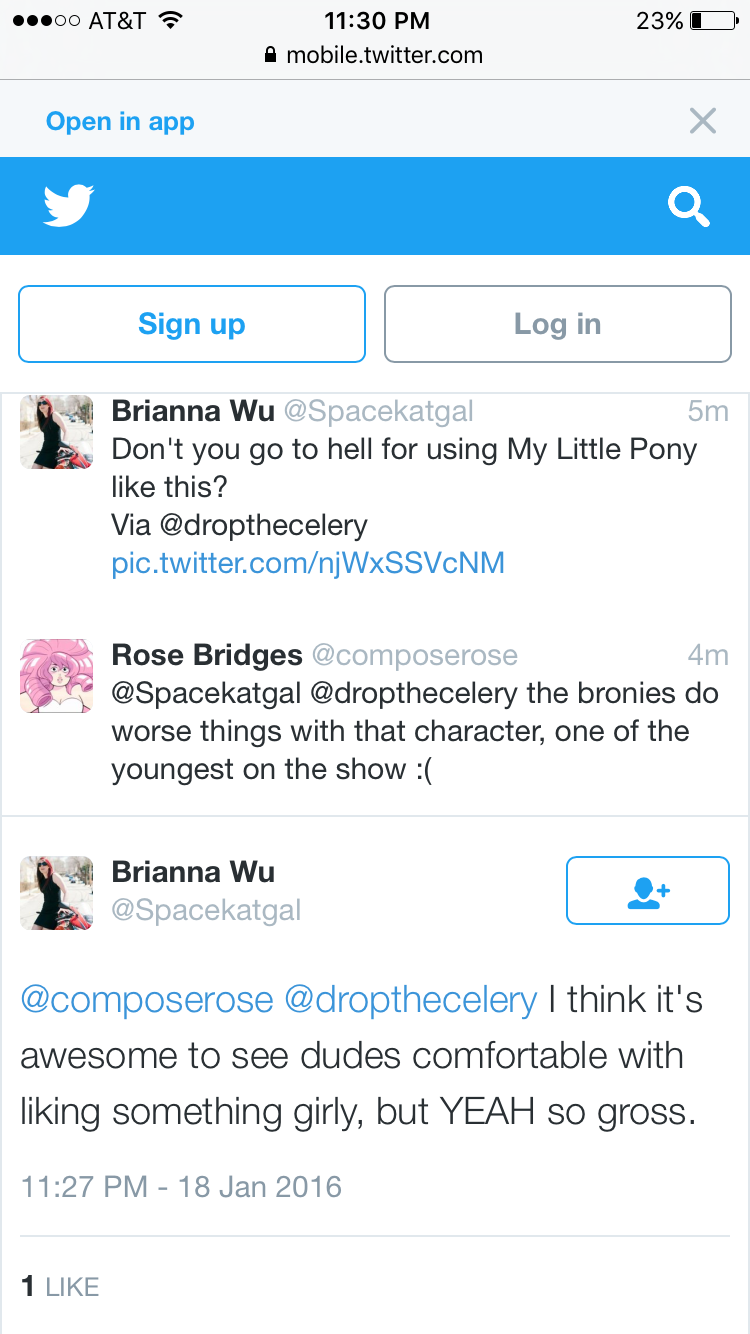This screenshot has width=750, height=1334.
Task: Tap the lock icon in address bar
Action: tap(270, 55)
